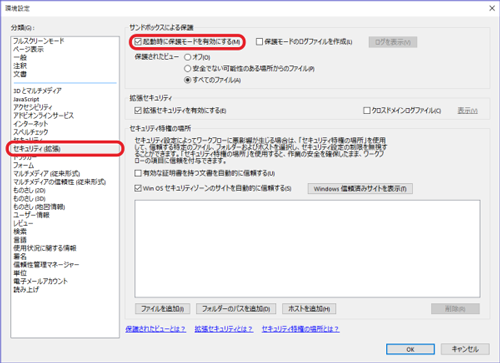Viewport: 500px width, 363px height.
Task: Click フォルダーのパスを追加 button
Action: [236, 309]
